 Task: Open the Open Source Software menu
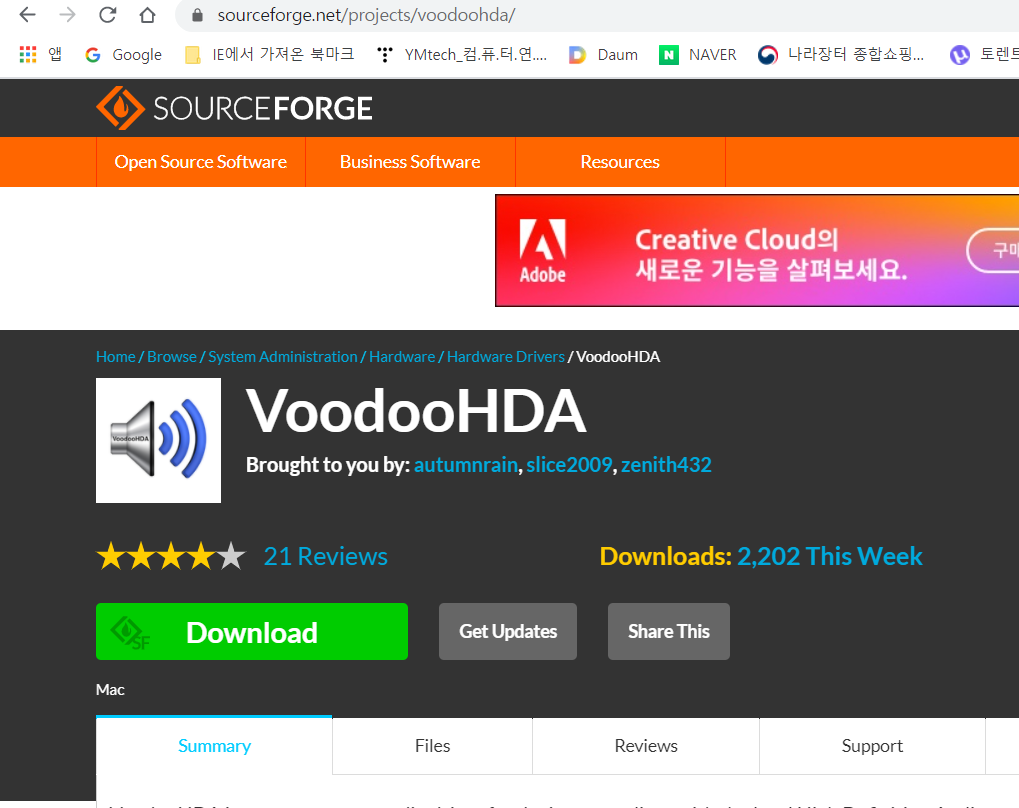[201, 162]
